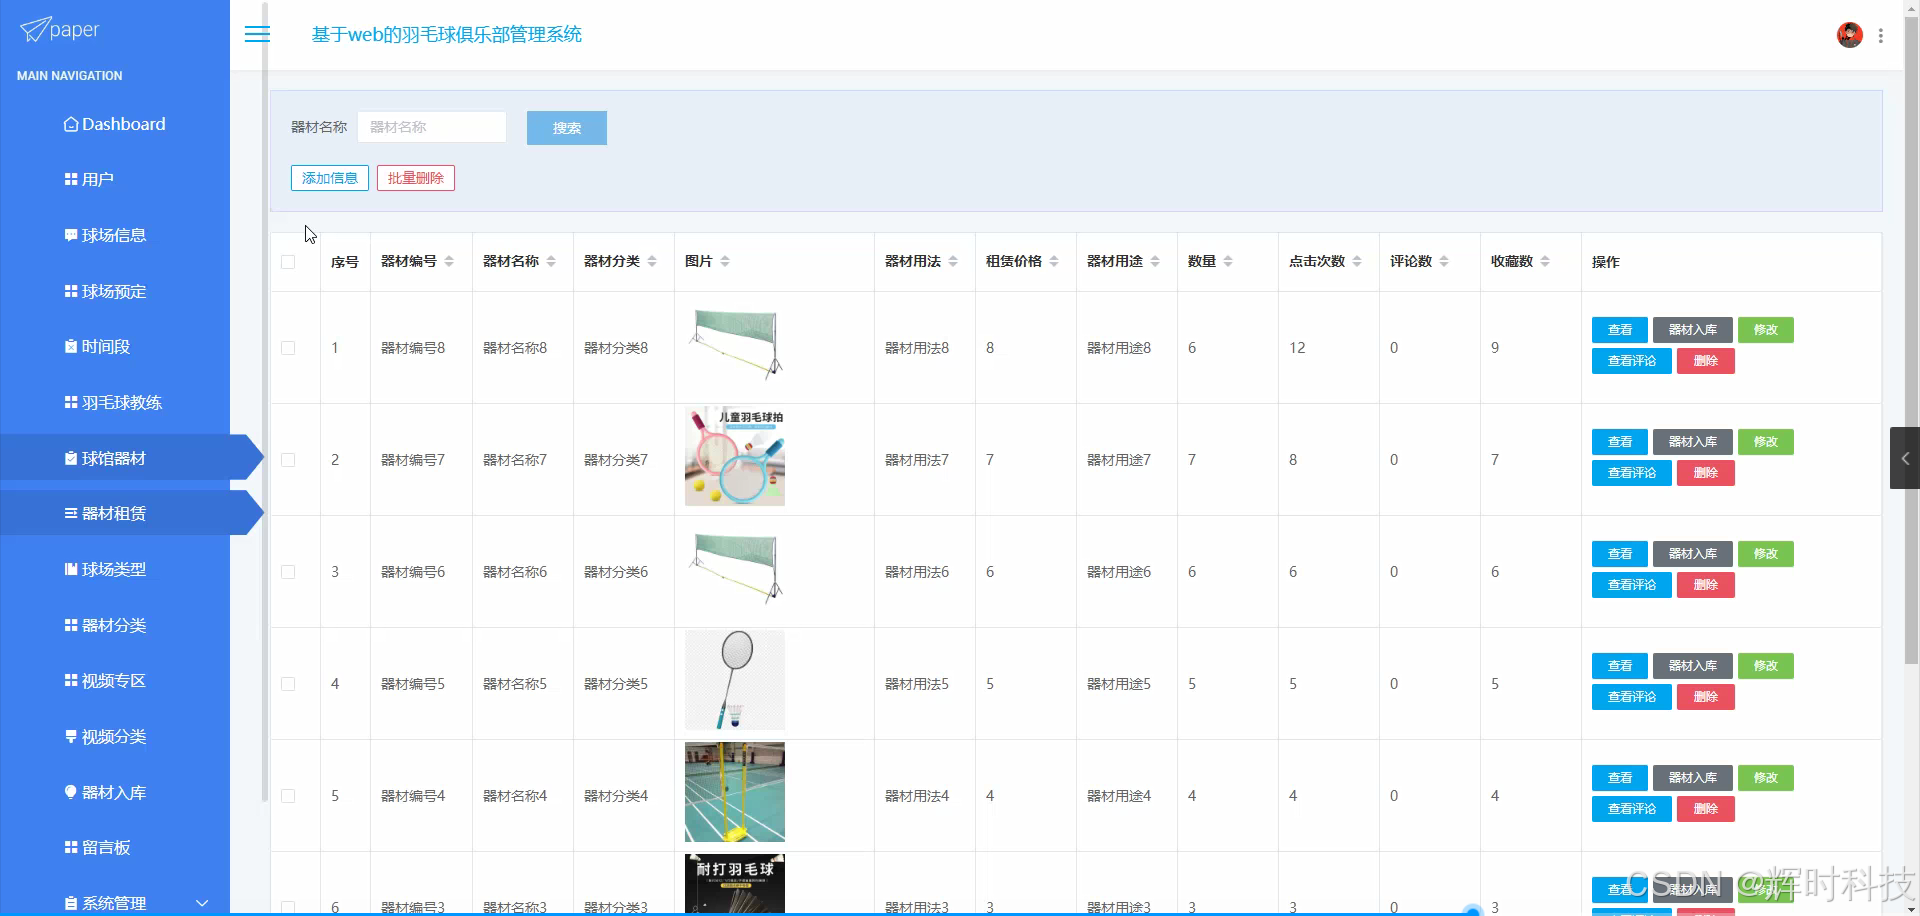Sort by 评论数 column arrows
This screenshot has height=916, width=1920.
point(1444,261)
